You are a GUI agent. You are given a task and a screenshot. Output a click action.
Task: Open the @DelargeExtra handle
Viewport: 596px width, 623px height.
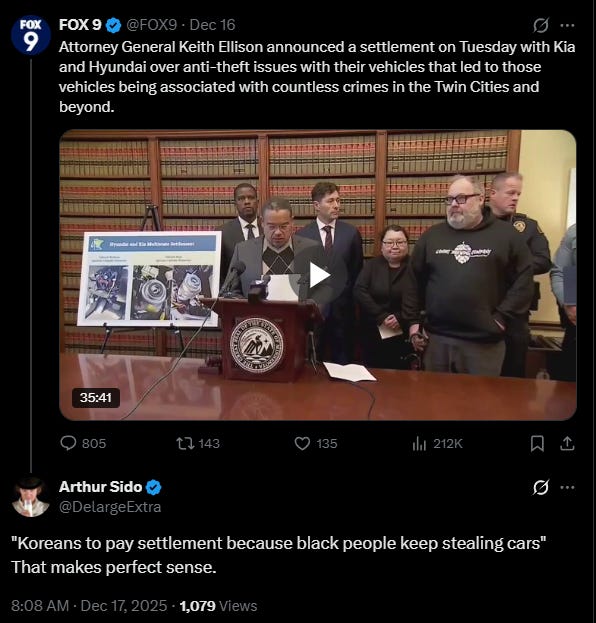click(x=110, y=507)
